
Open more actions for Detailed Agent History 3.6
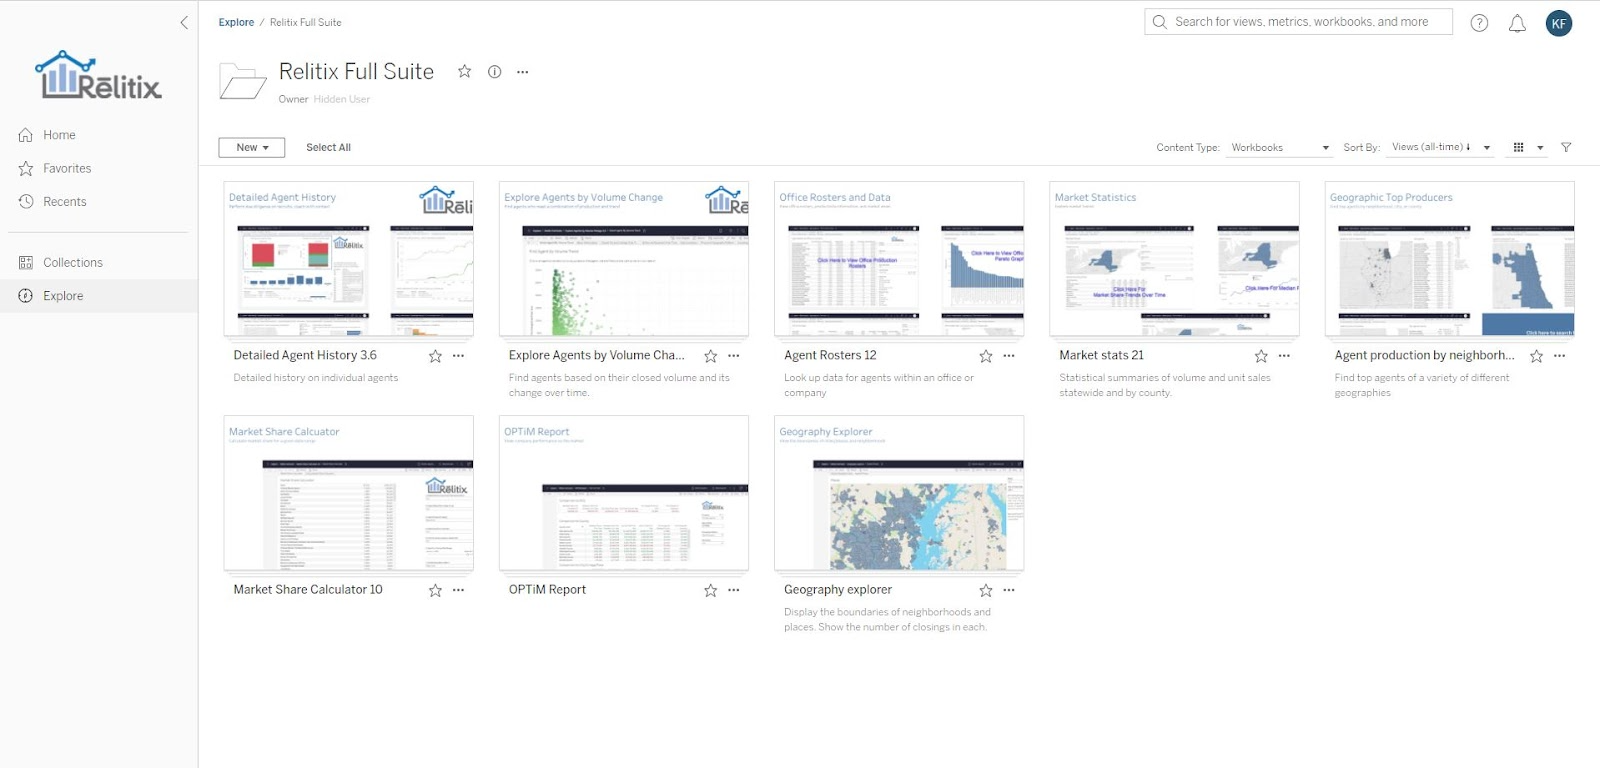[x=458, y=356]
